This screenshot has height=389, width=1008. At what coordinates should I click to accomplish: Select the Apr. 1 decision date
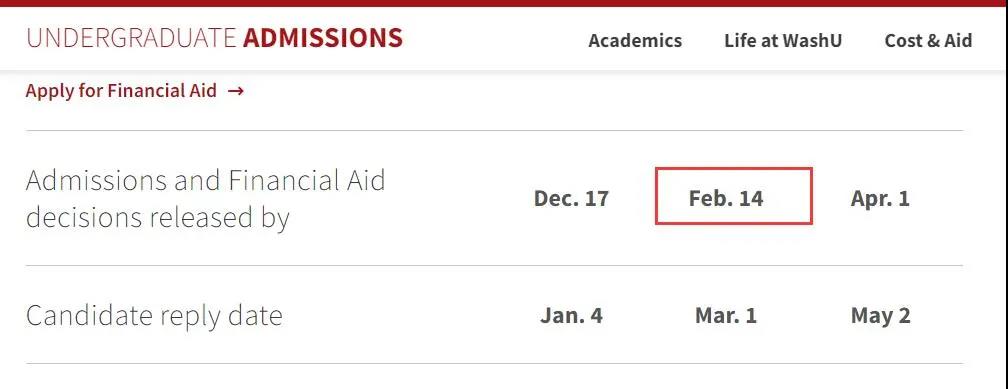coord(880,198)
